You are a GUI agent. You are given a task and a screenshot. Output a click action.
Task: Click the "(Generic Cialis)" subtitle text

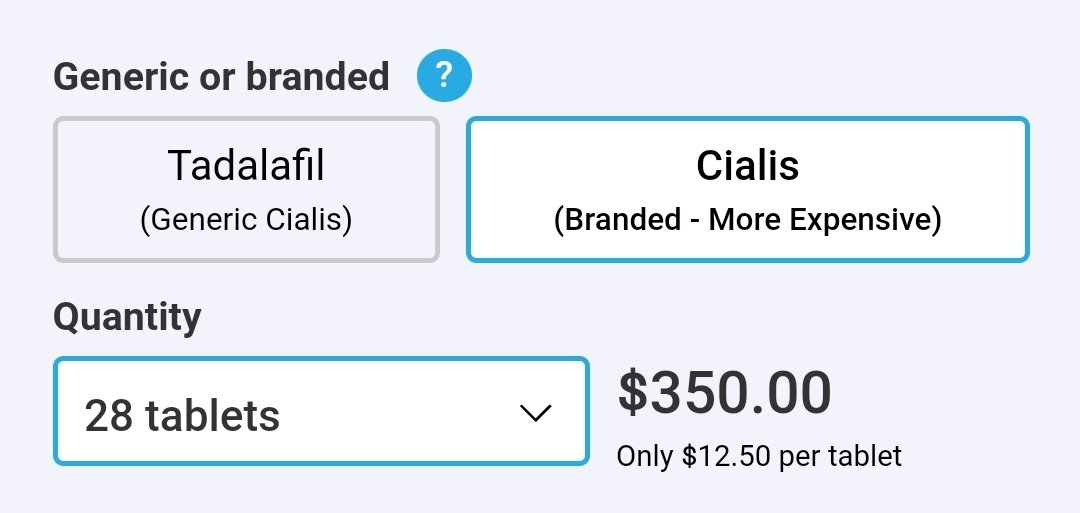click(x=246, y=220)
